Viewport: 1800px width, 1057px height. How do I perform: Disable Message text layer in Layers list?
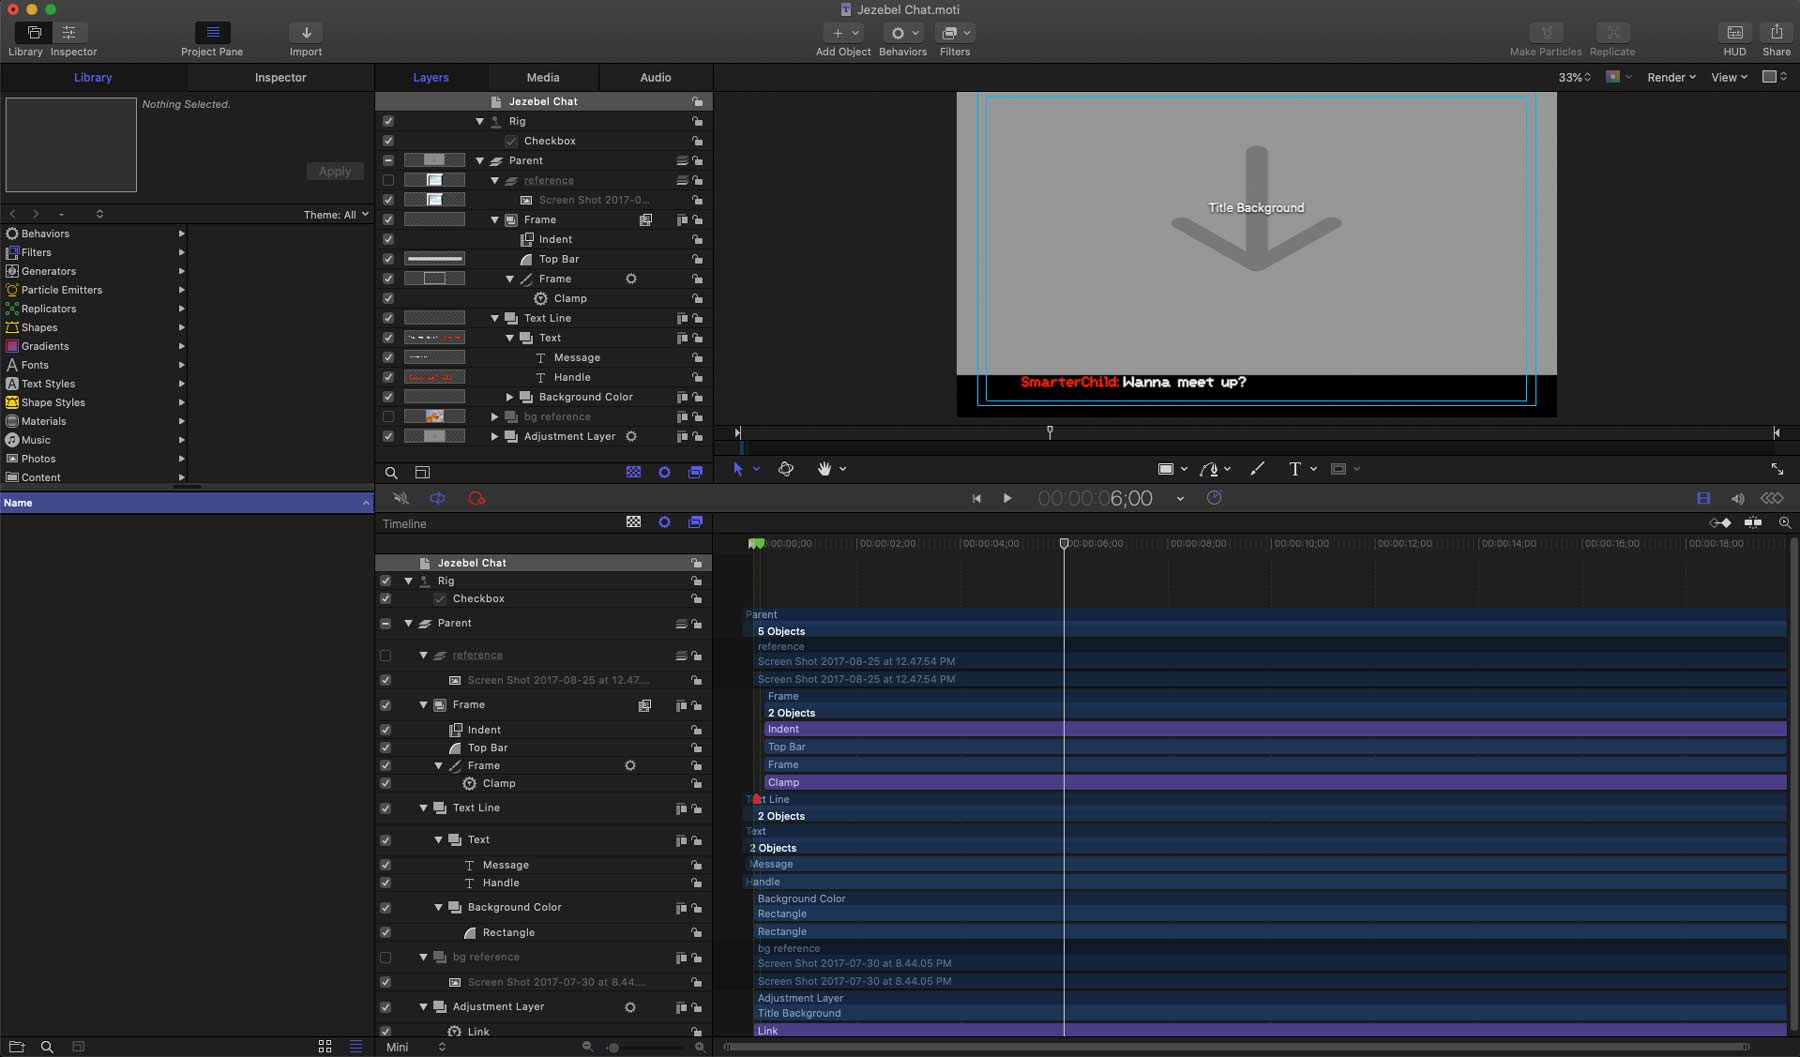pos(388,358)
